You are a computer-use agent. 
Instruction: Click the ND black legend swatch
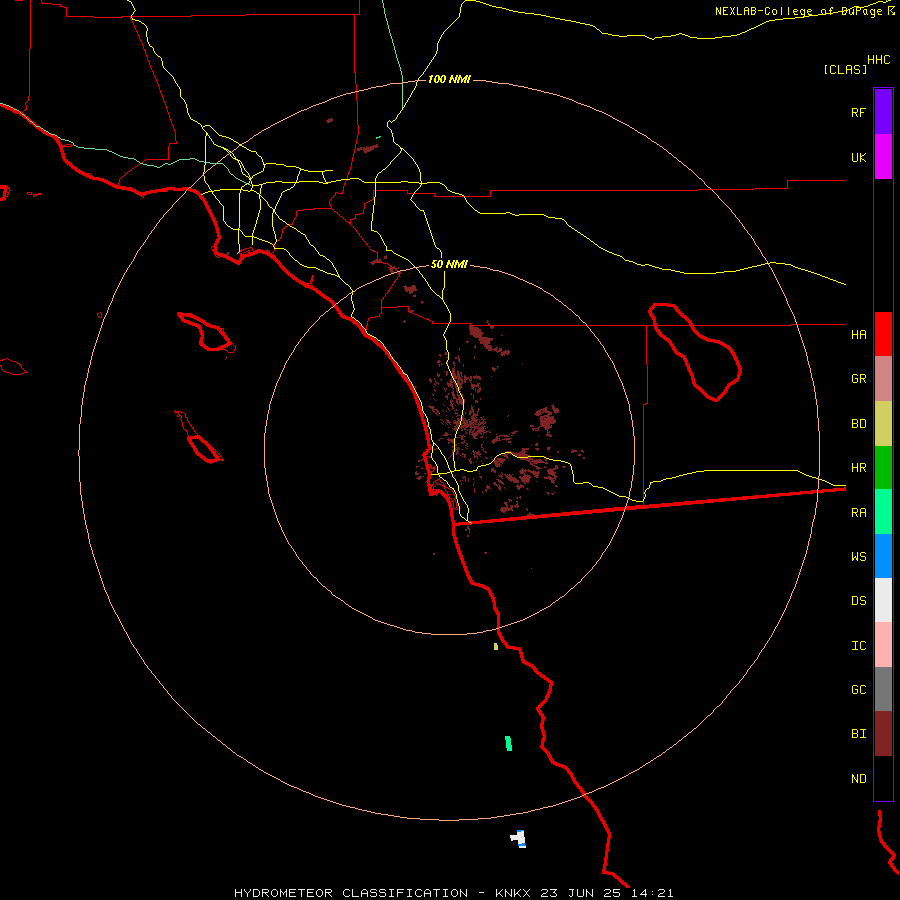883,778
